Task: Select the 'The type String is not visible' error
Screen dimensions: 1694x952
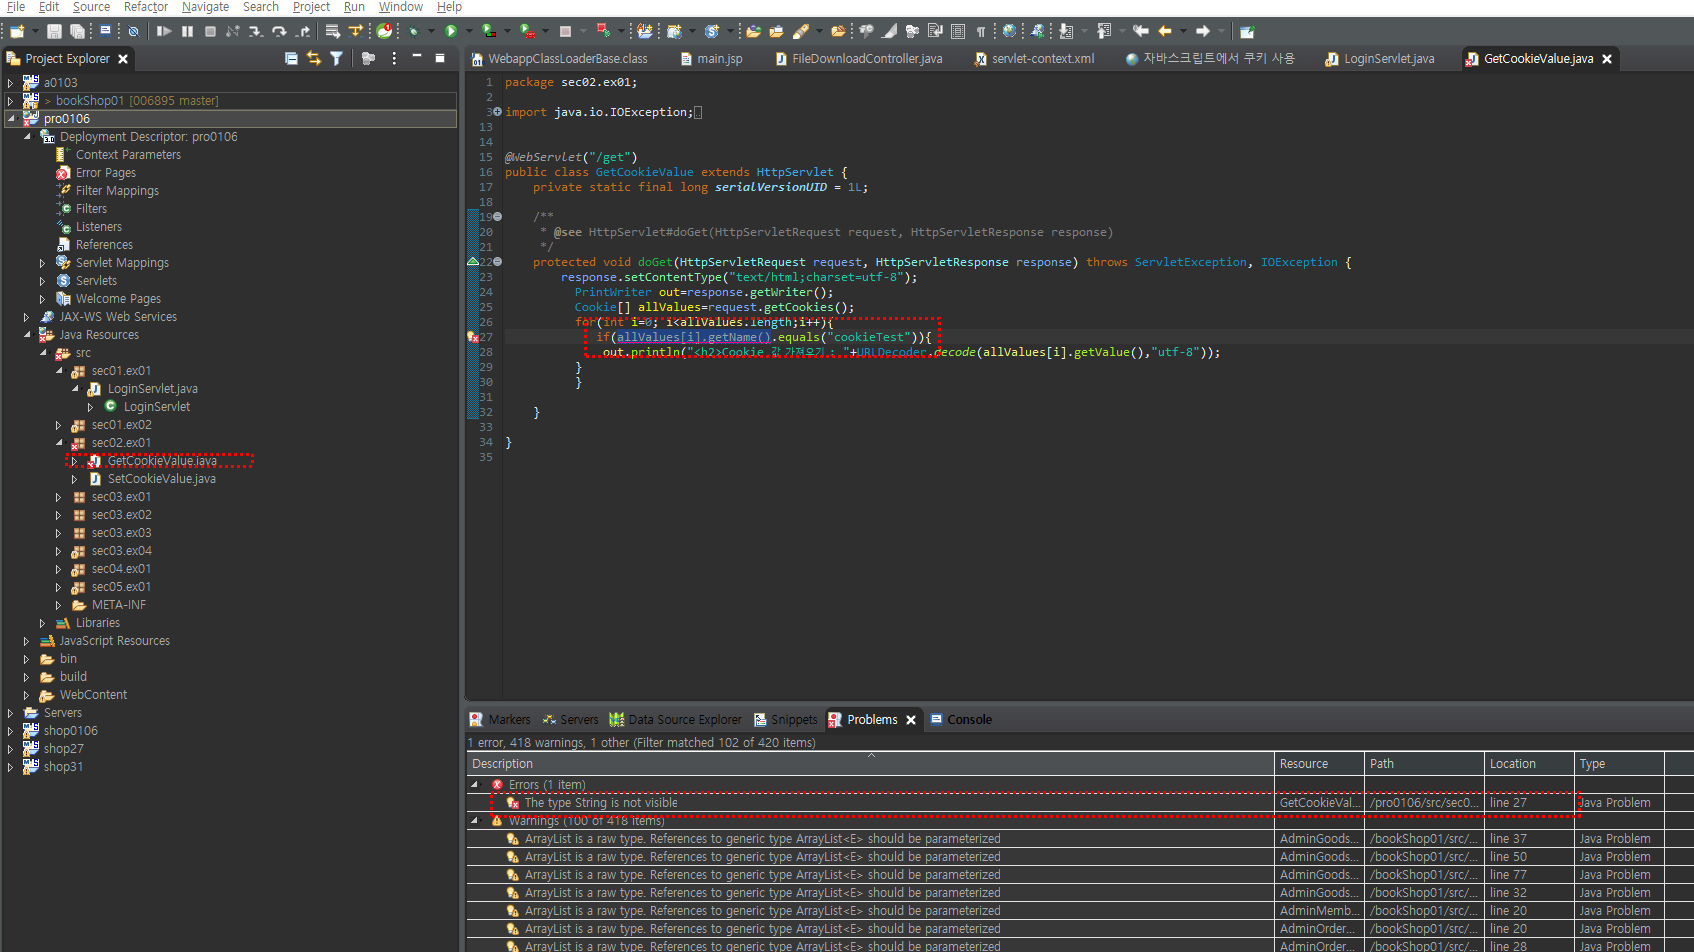Action: point(601,803)
